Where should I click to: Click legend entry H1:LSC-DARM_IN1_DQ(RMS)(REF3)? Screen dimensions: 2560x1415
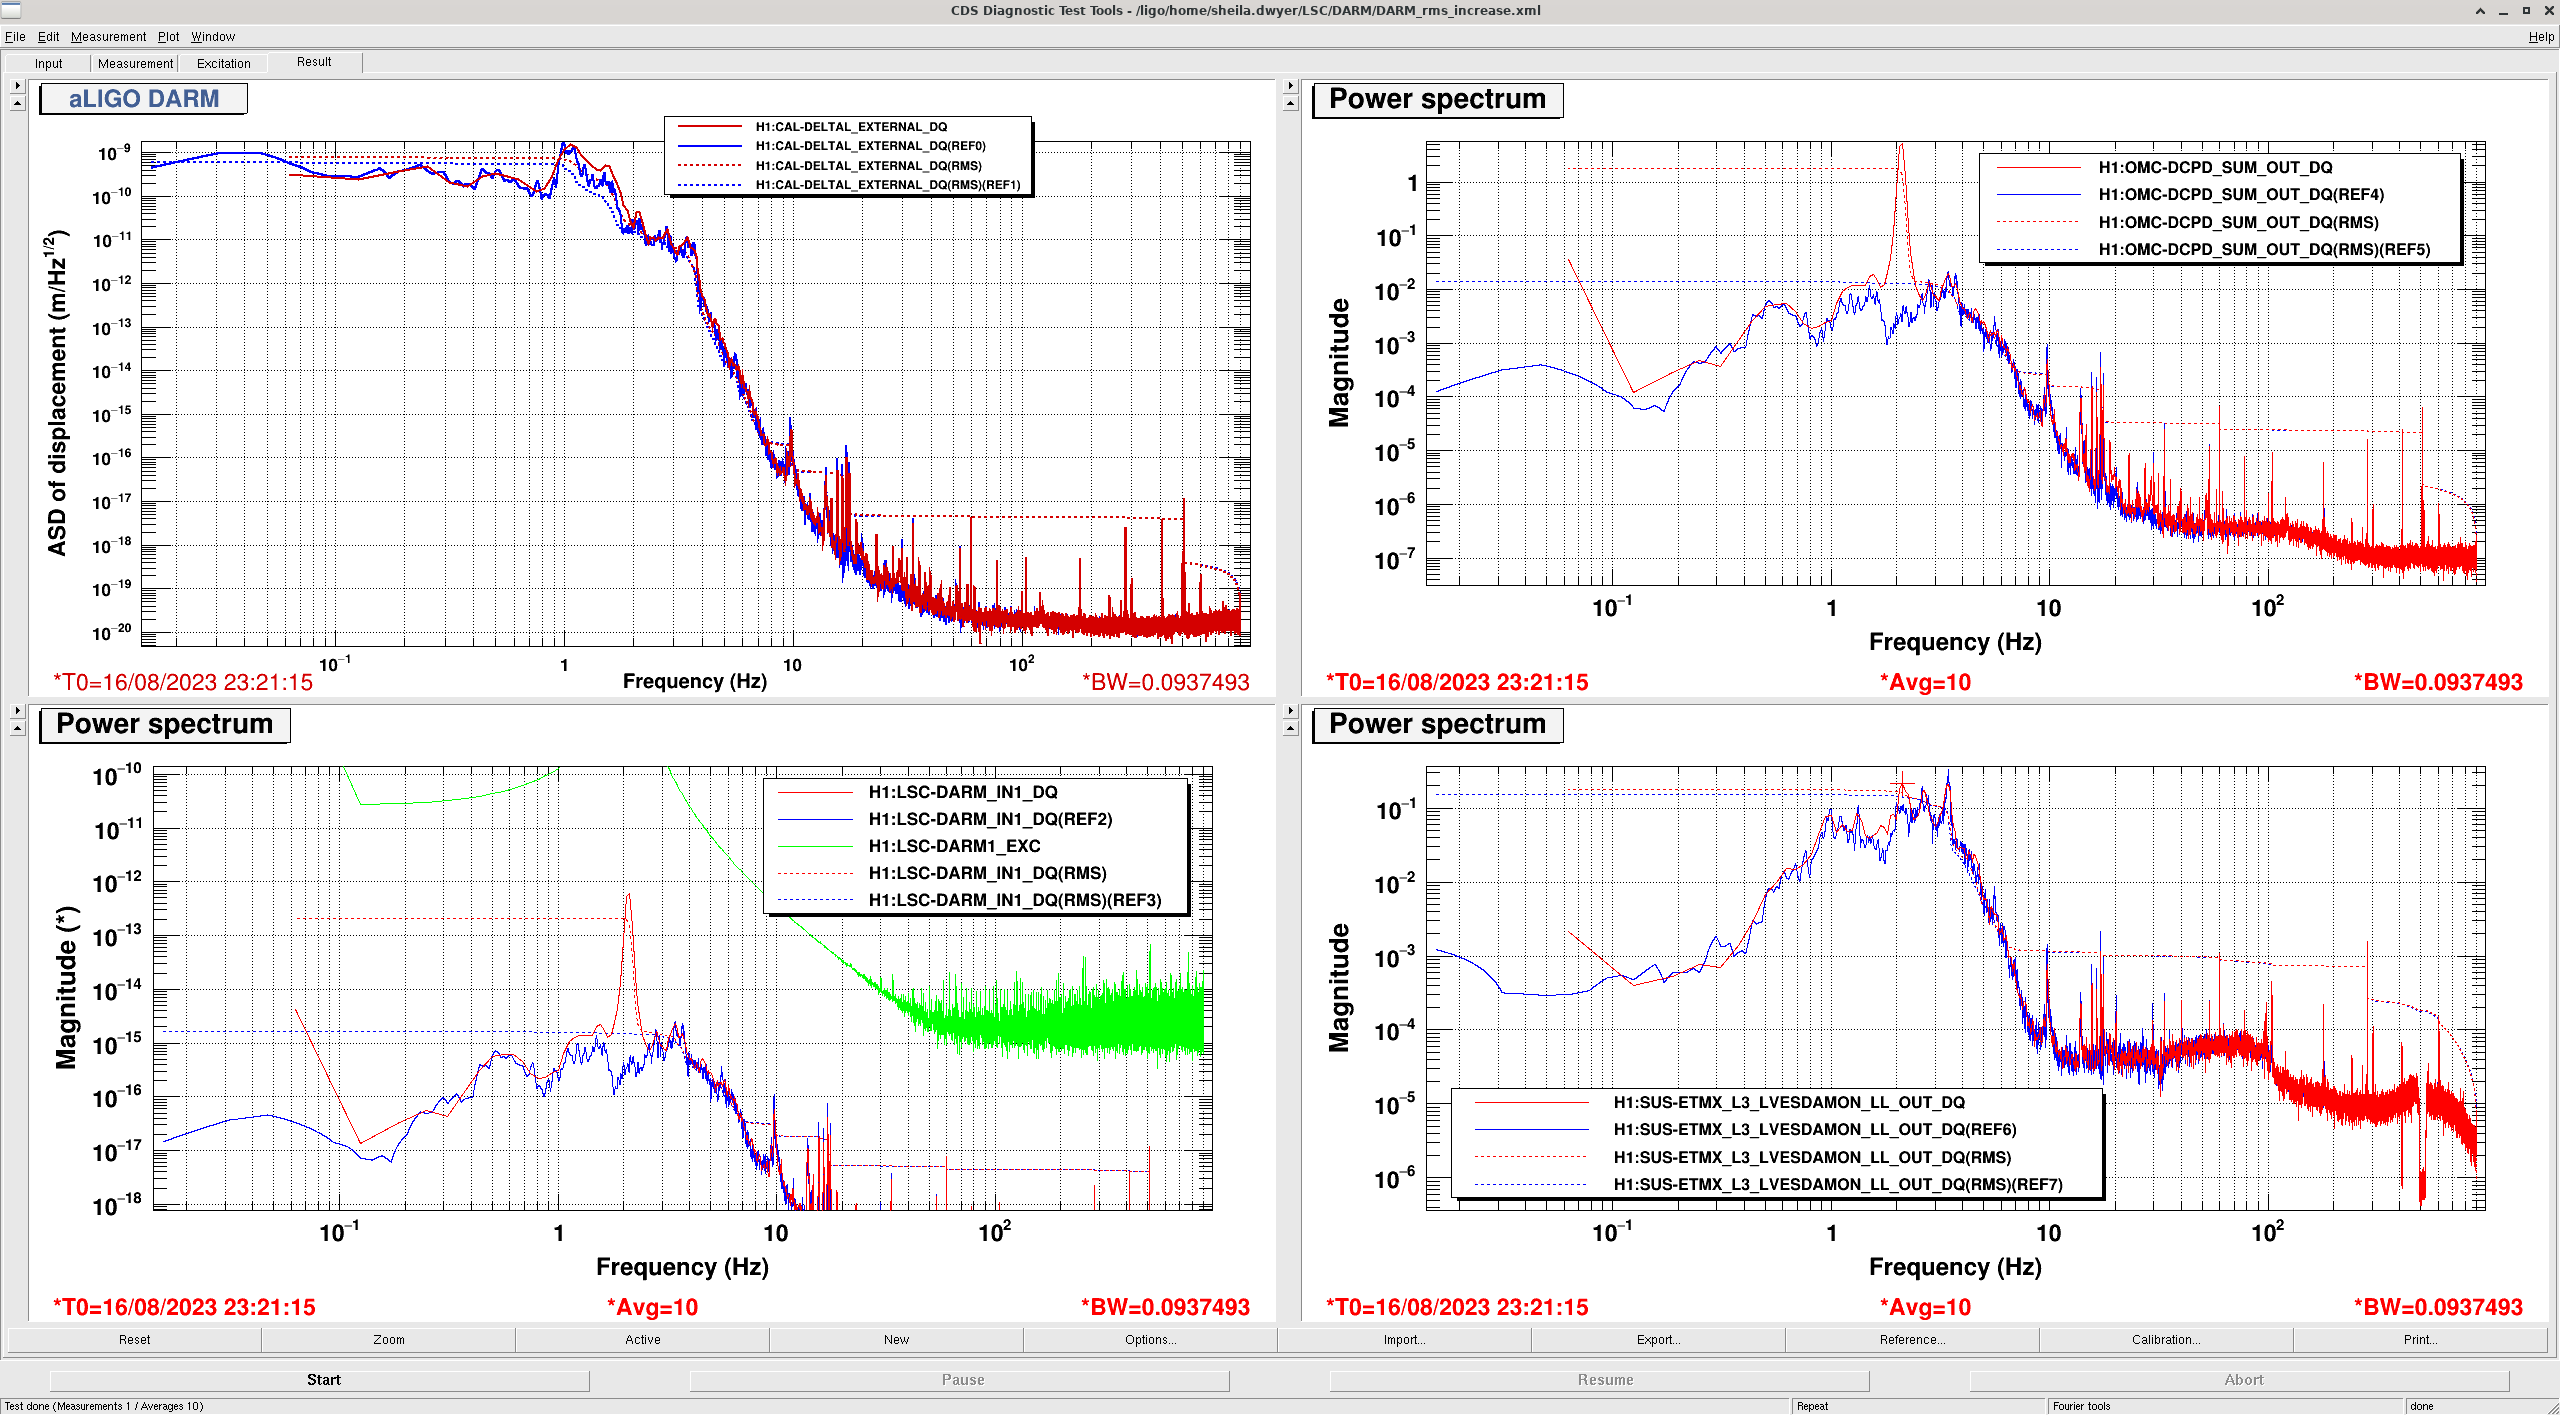1015,900
